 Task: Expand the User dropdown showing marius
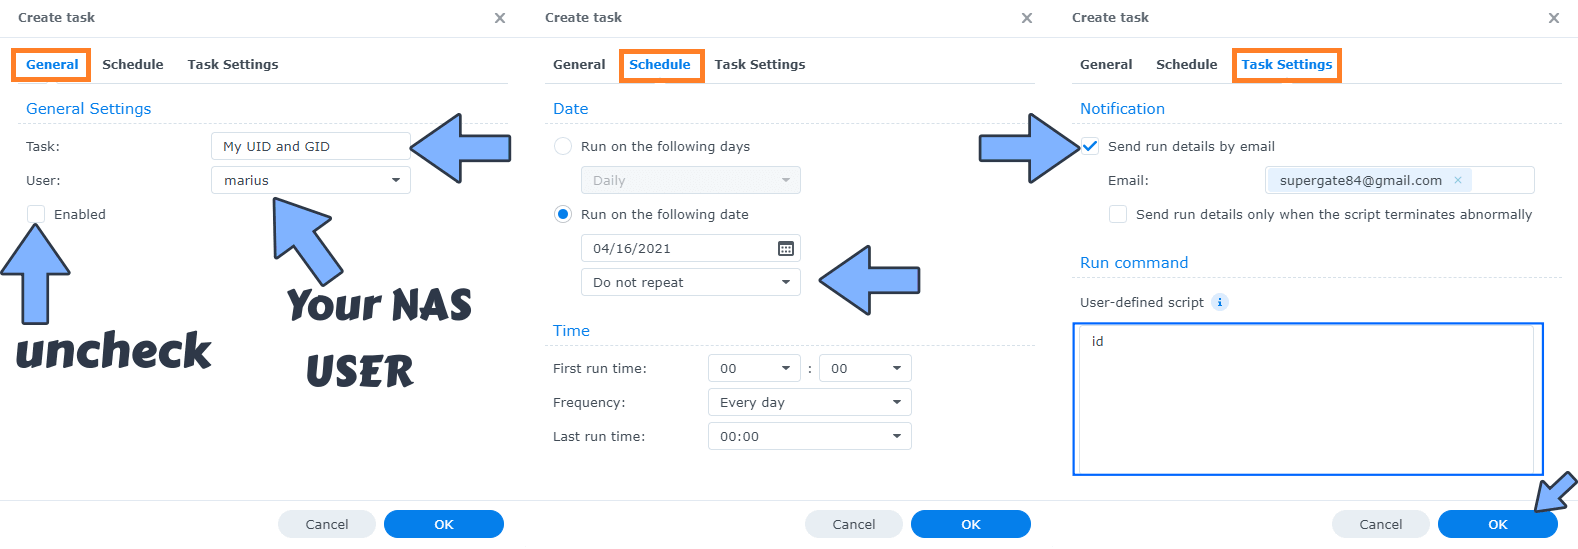tap(311, 180)
